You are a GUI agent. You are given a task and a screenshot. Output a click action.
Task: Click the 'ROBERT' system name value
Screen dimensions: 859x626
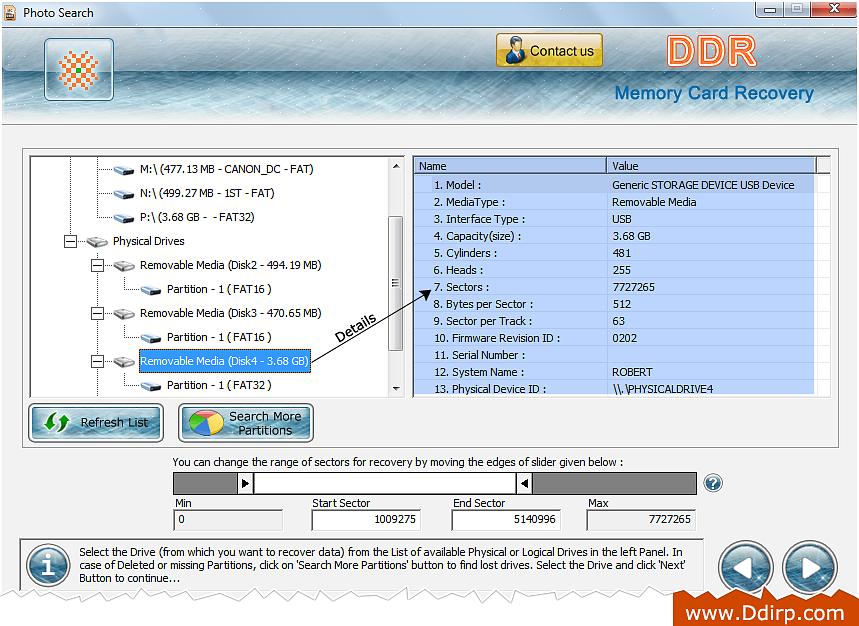tap(632, 372)
